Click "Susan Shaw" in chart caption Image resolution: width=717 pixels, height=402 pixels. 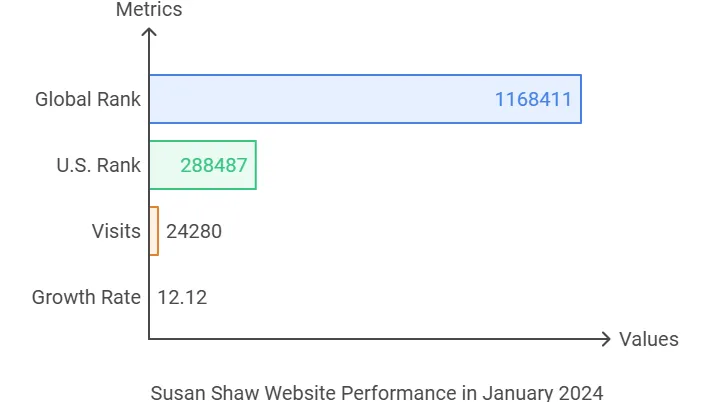[205, 393]
